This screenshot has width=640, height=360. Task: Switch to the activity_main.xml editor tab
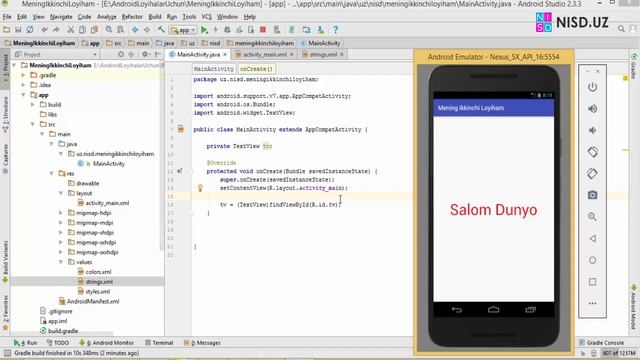pyautogui.click(x=264, y=54)
